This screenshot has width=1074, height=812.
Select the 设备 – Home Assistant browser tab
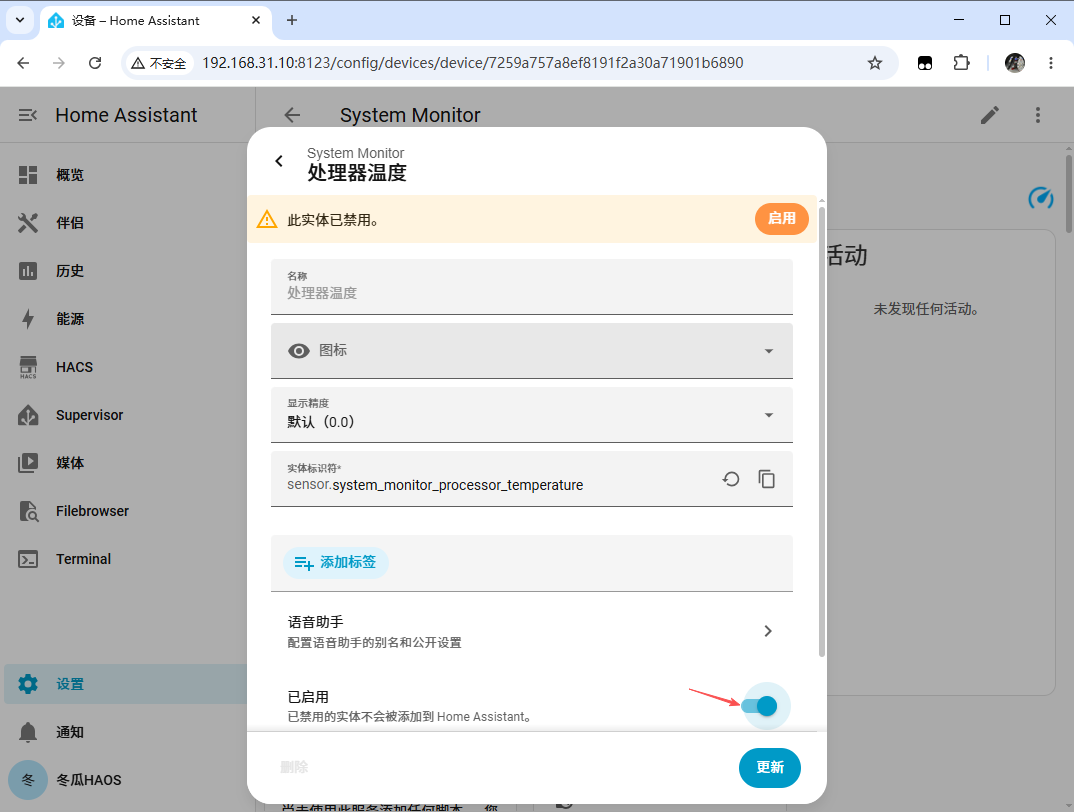pyautogui.click(x=155, y=21)
